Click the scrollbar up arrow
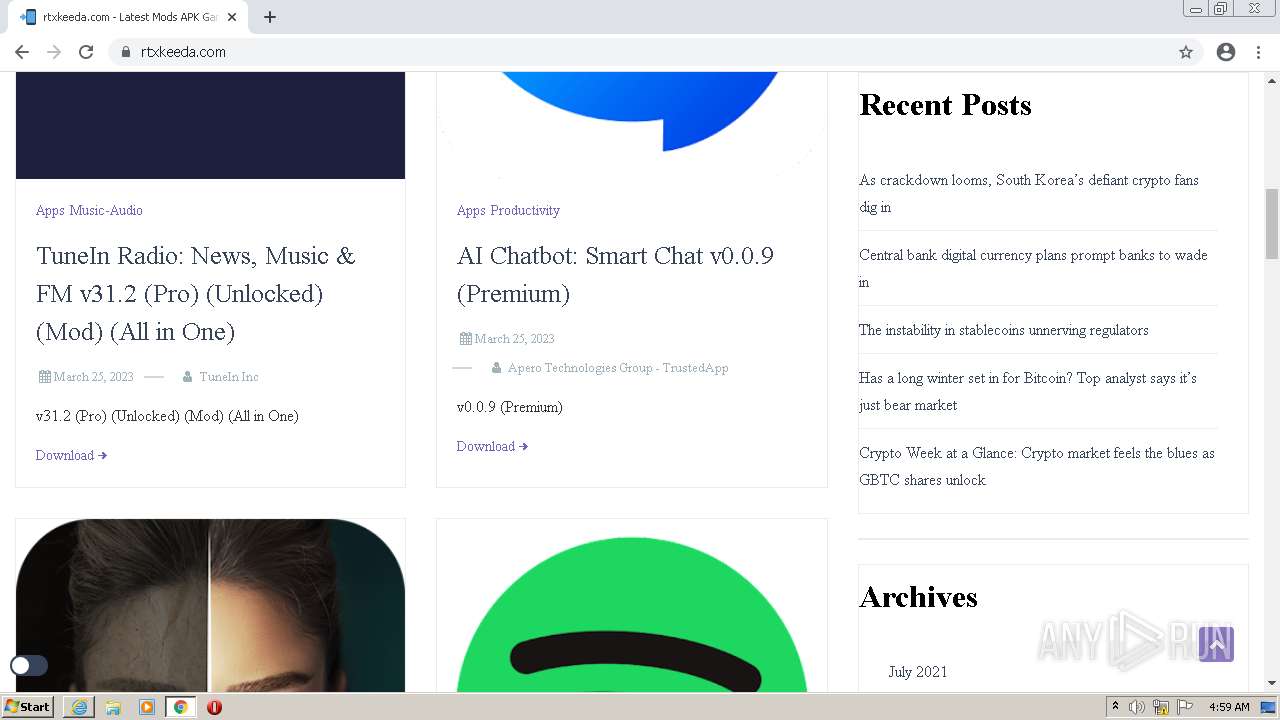Screen dimensions: 1280x720 pos(1272,80)
